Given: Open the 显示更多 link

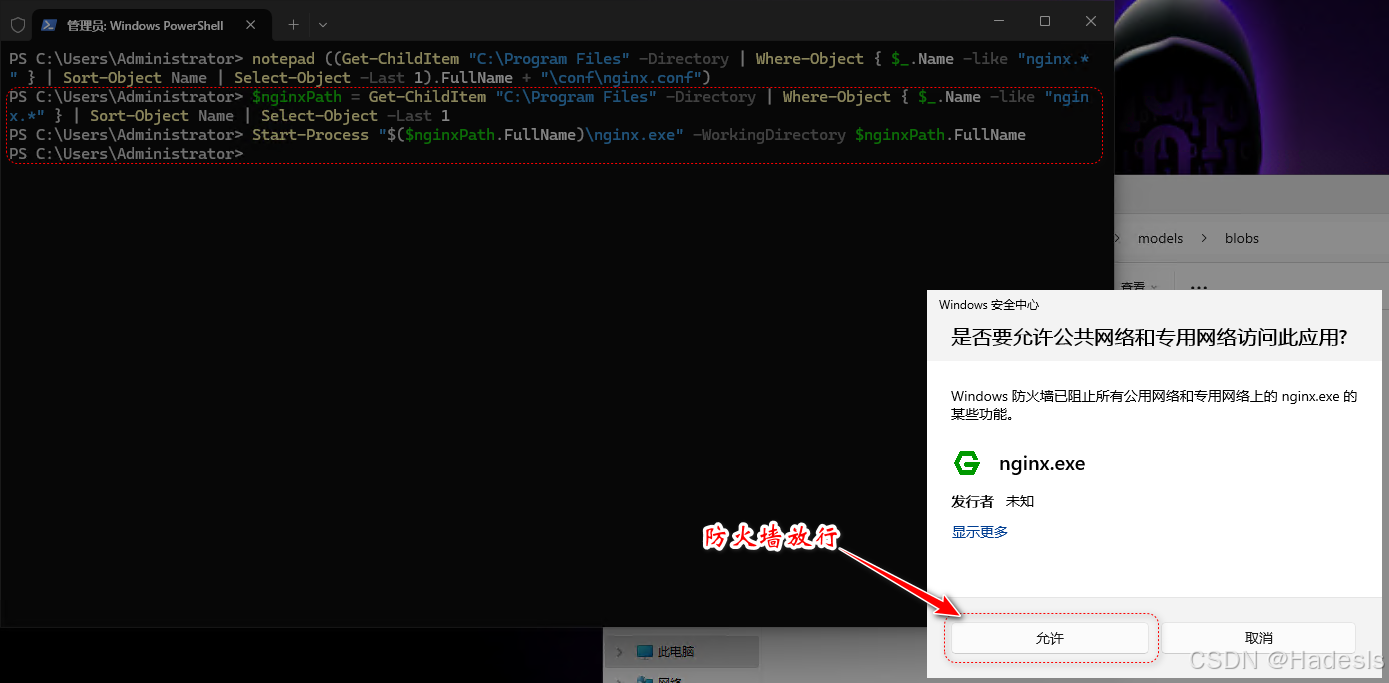Looking at the screenshot, I should click(979, 532).
